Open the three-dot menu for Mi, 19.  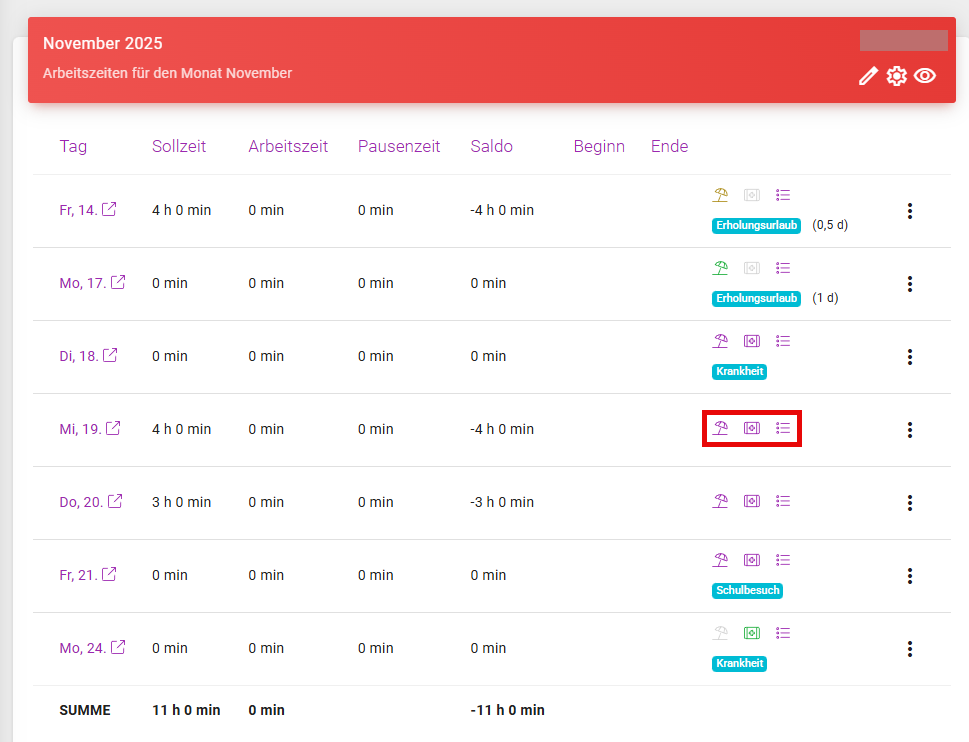click(909, 430)
